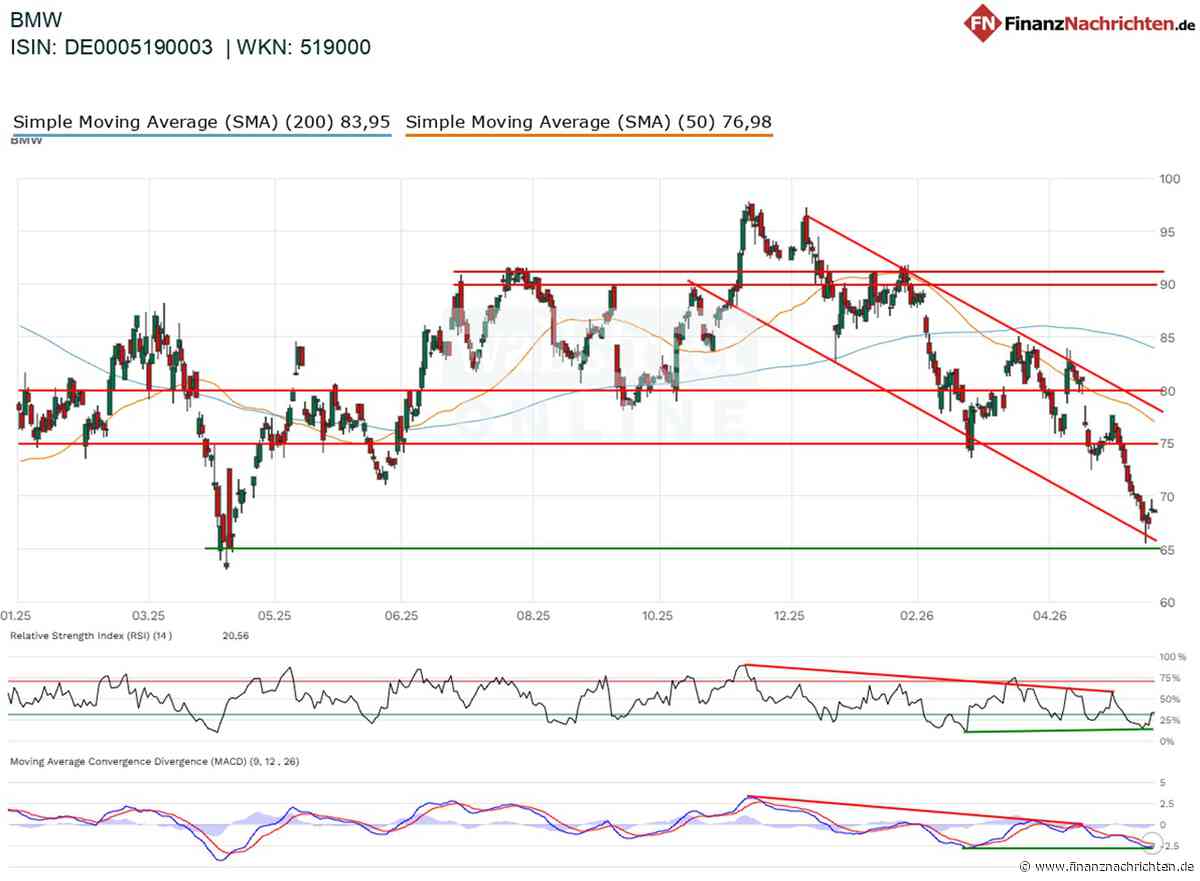Click the www.finanznachrichten.de copyright text

coord(1106,867)
